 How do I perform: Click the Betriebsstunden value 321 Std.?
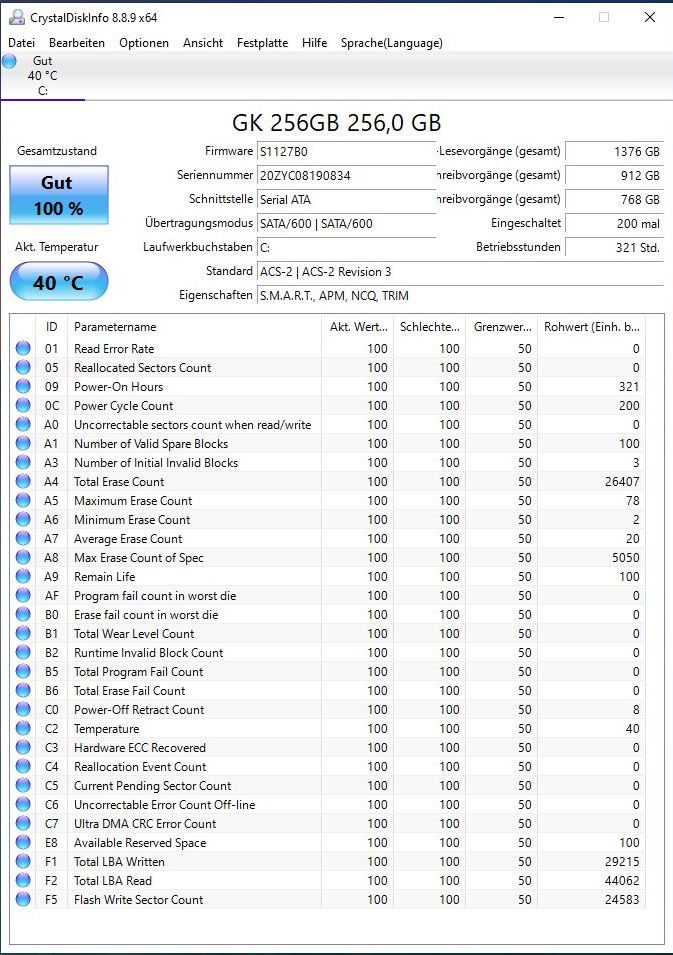[615, 247]
